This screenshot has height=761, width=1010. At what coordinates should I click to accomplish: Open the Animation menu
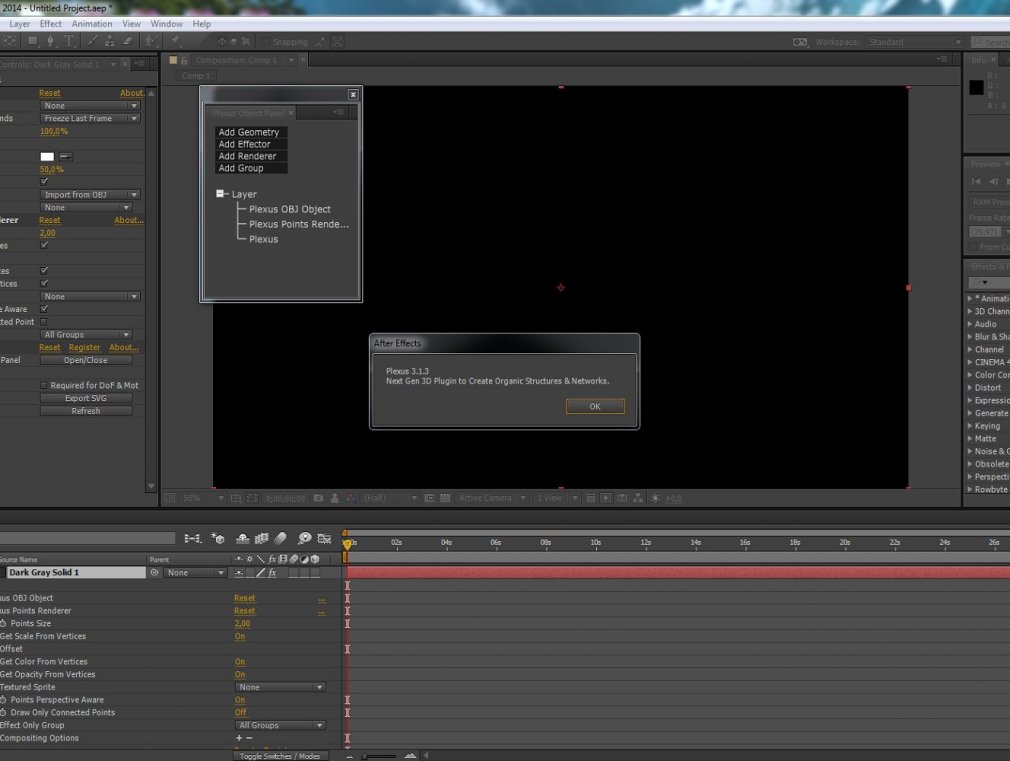point(91,24)
